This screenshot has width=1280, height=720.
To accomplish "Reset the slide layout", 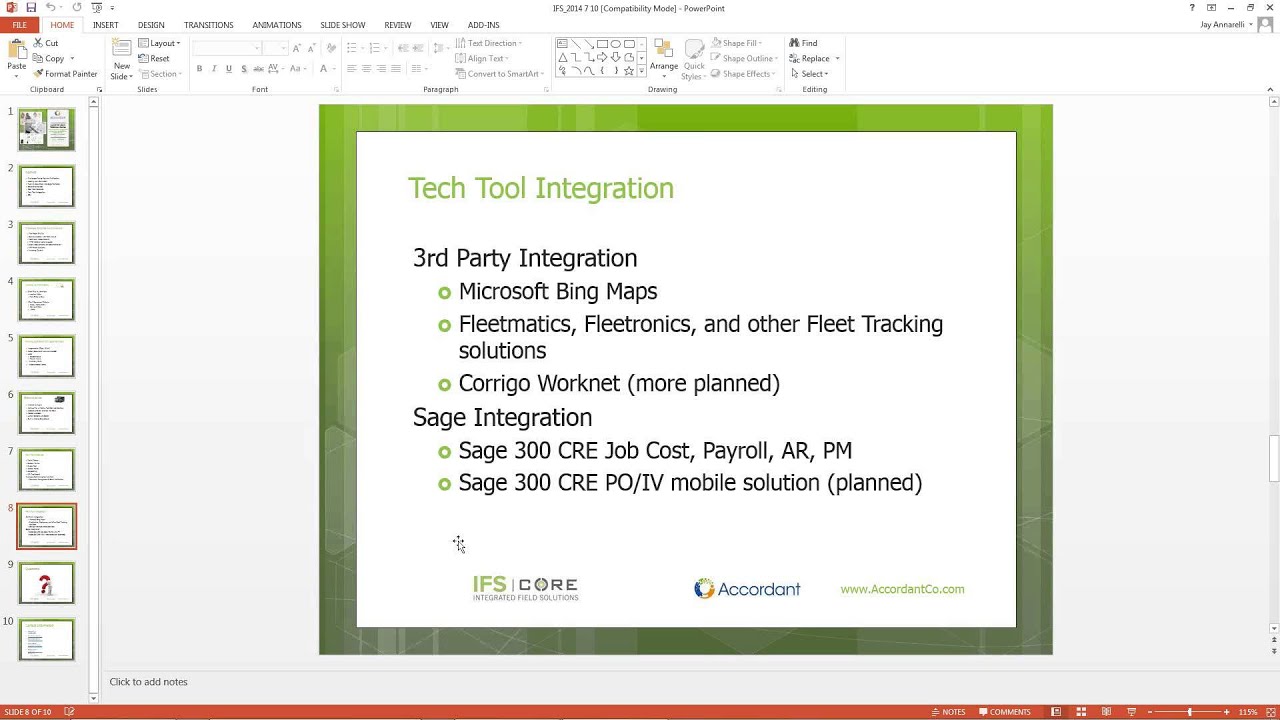I will 154,58.
